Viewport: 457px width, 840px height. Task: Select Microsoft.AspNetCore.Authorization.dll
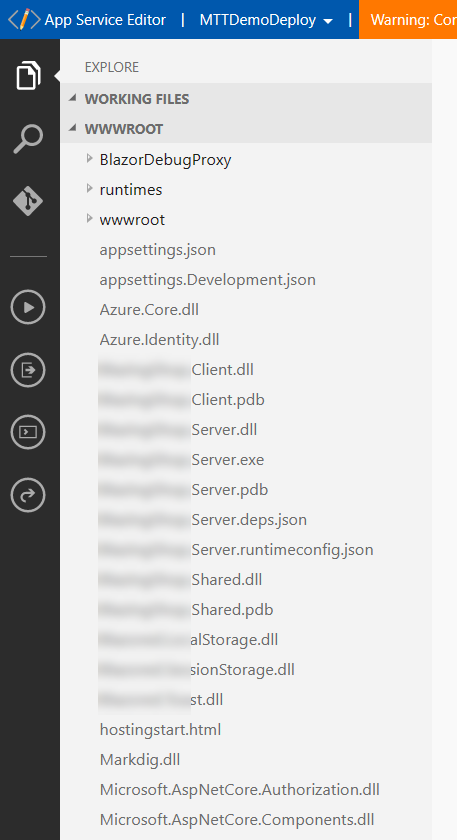(239, 790)
